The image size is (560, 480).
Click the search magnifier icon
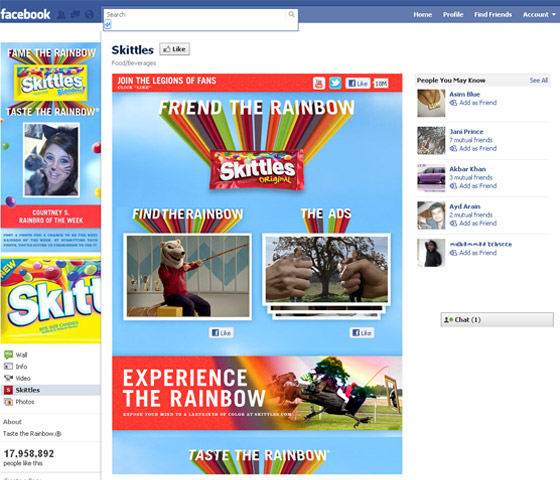(291, 14)
